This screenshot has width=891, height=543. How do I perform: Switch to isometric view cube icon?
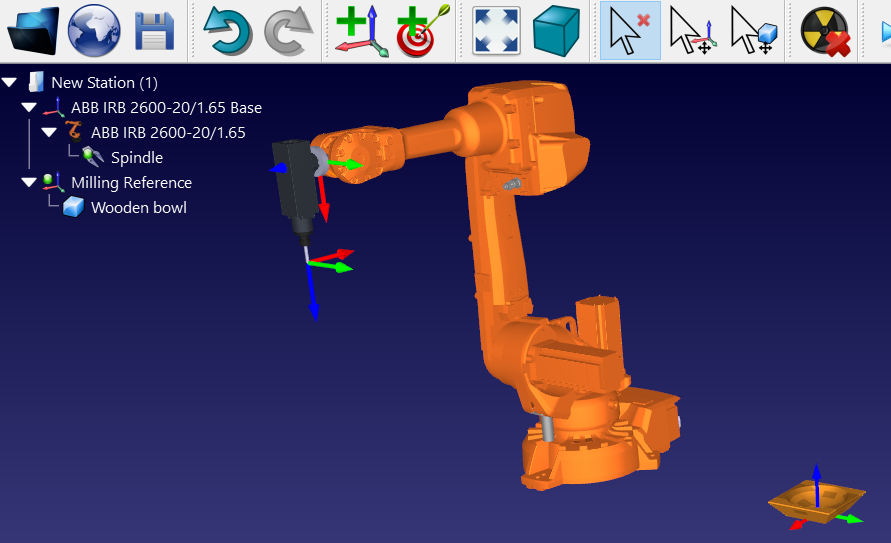pyautogui.click(x=557, y=31)
